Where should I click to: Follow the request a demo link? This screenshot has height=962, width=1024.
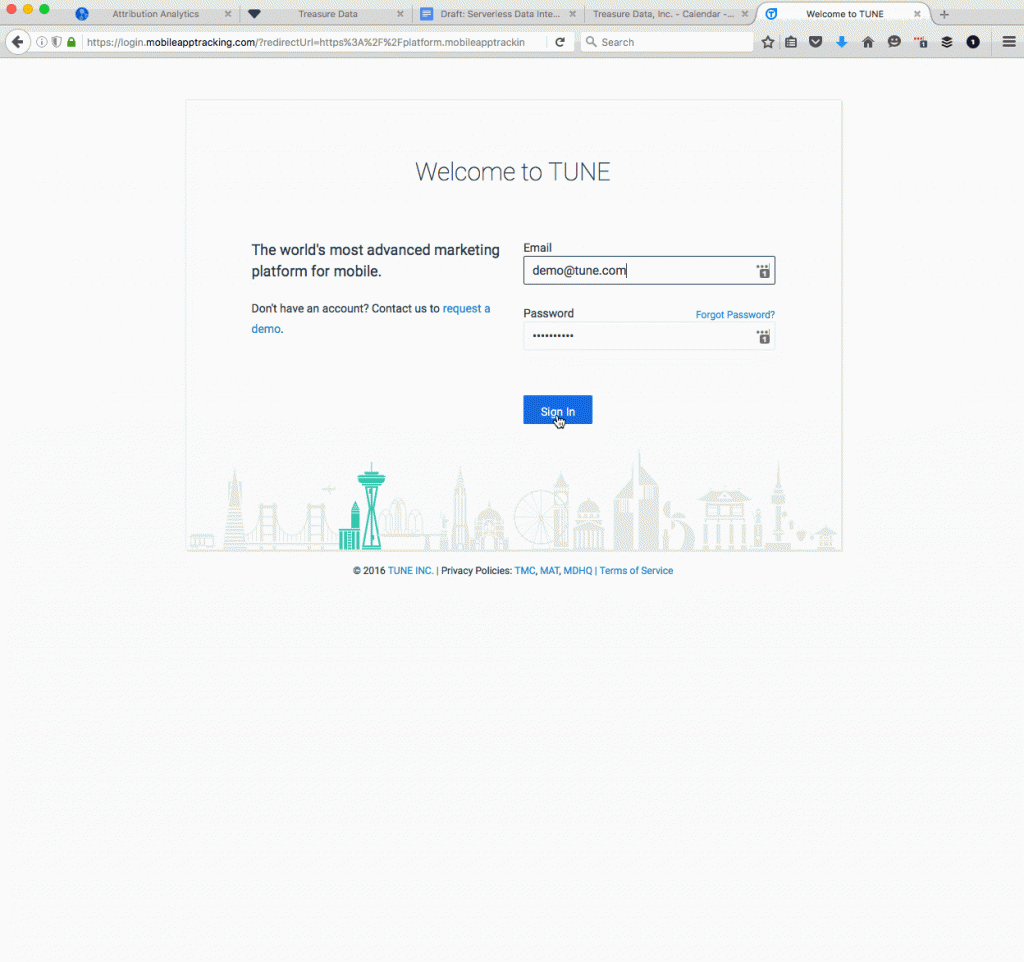[371, 319]
